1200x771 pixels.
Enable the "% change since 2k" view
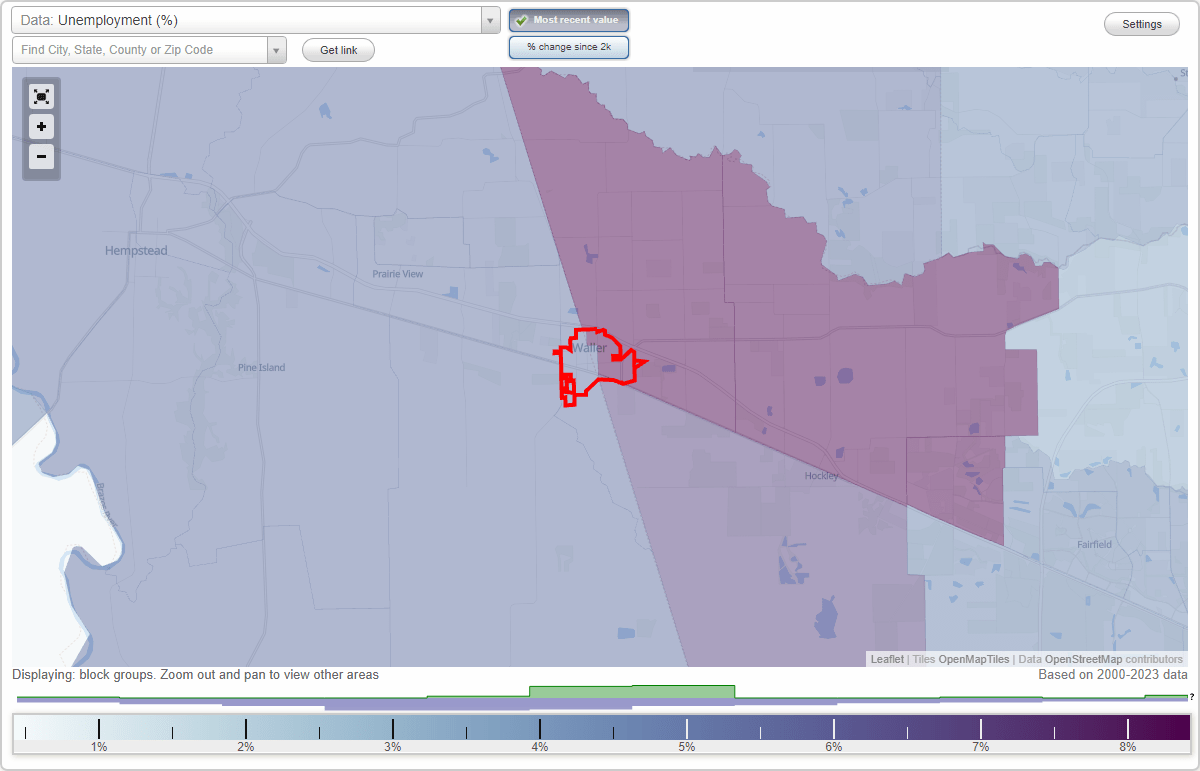(569, 47)
